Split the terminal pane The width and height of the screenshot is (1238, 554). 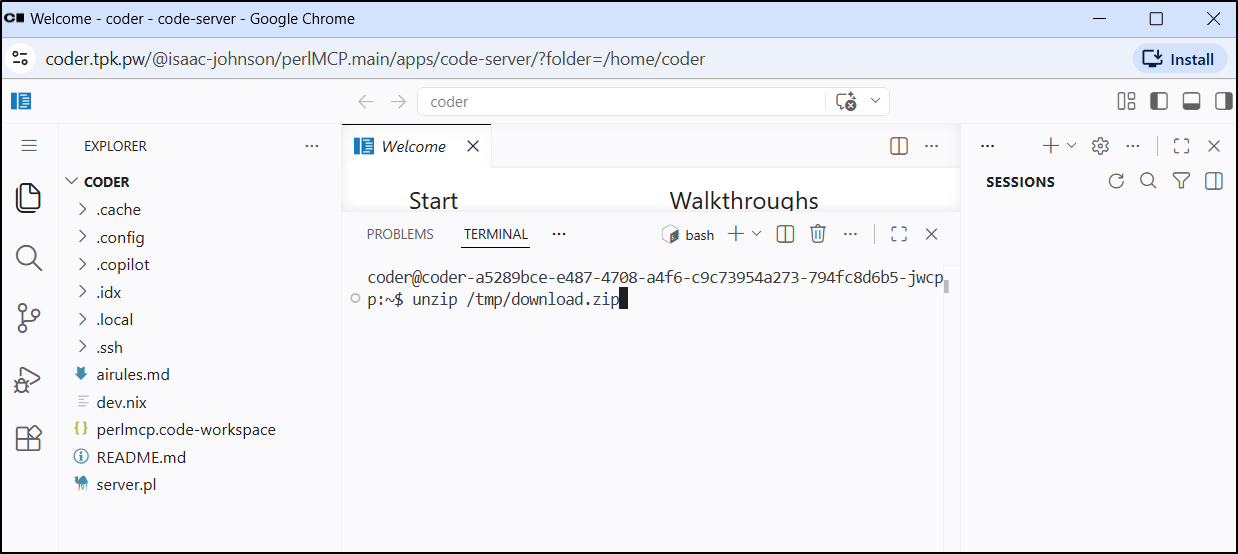786,234
